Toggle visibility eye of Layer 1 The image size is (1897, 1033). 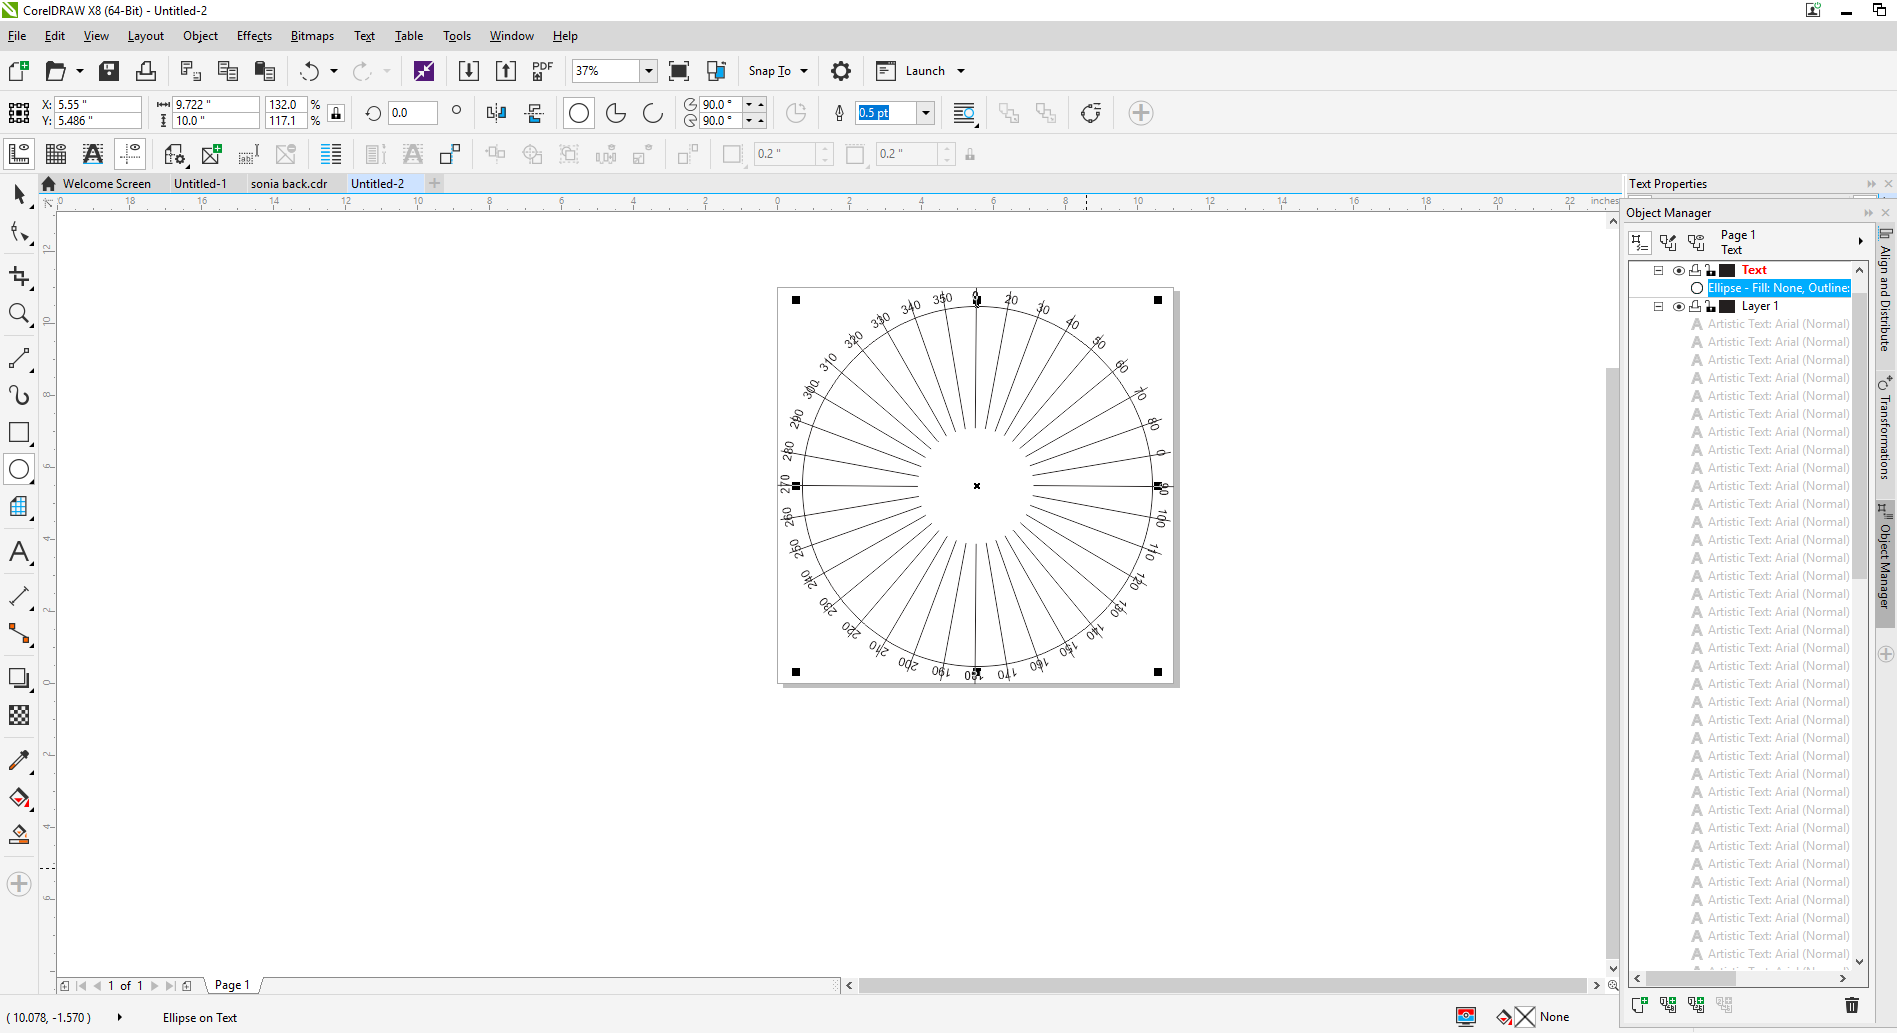[1679, 306]
